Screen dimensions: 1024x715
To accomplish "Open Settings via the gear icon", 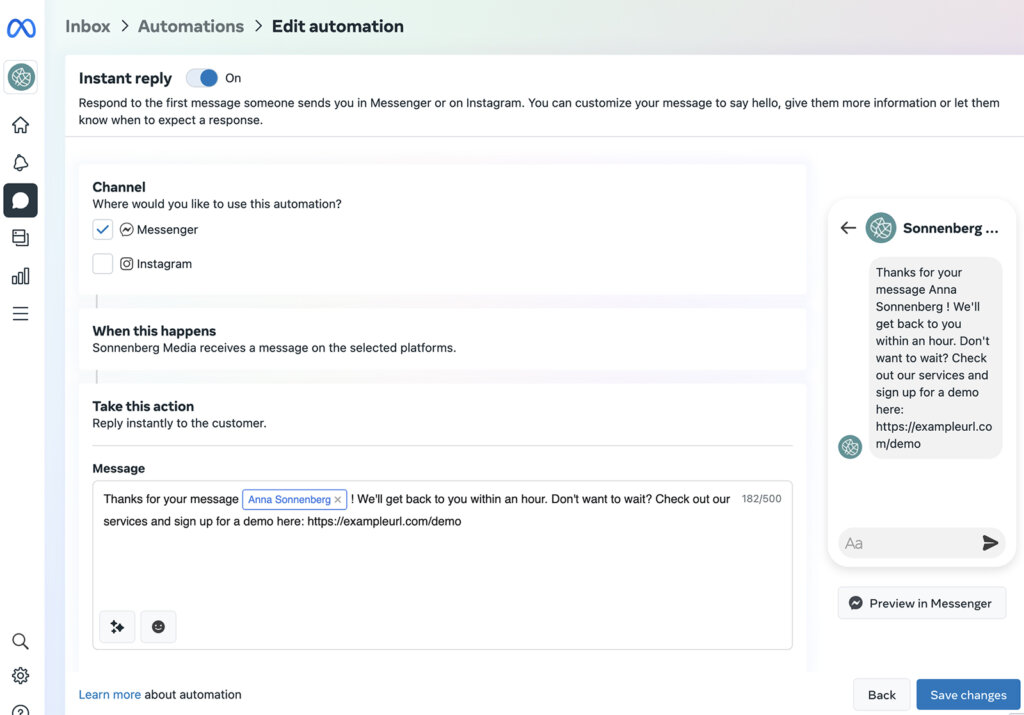I will (20, 675).
